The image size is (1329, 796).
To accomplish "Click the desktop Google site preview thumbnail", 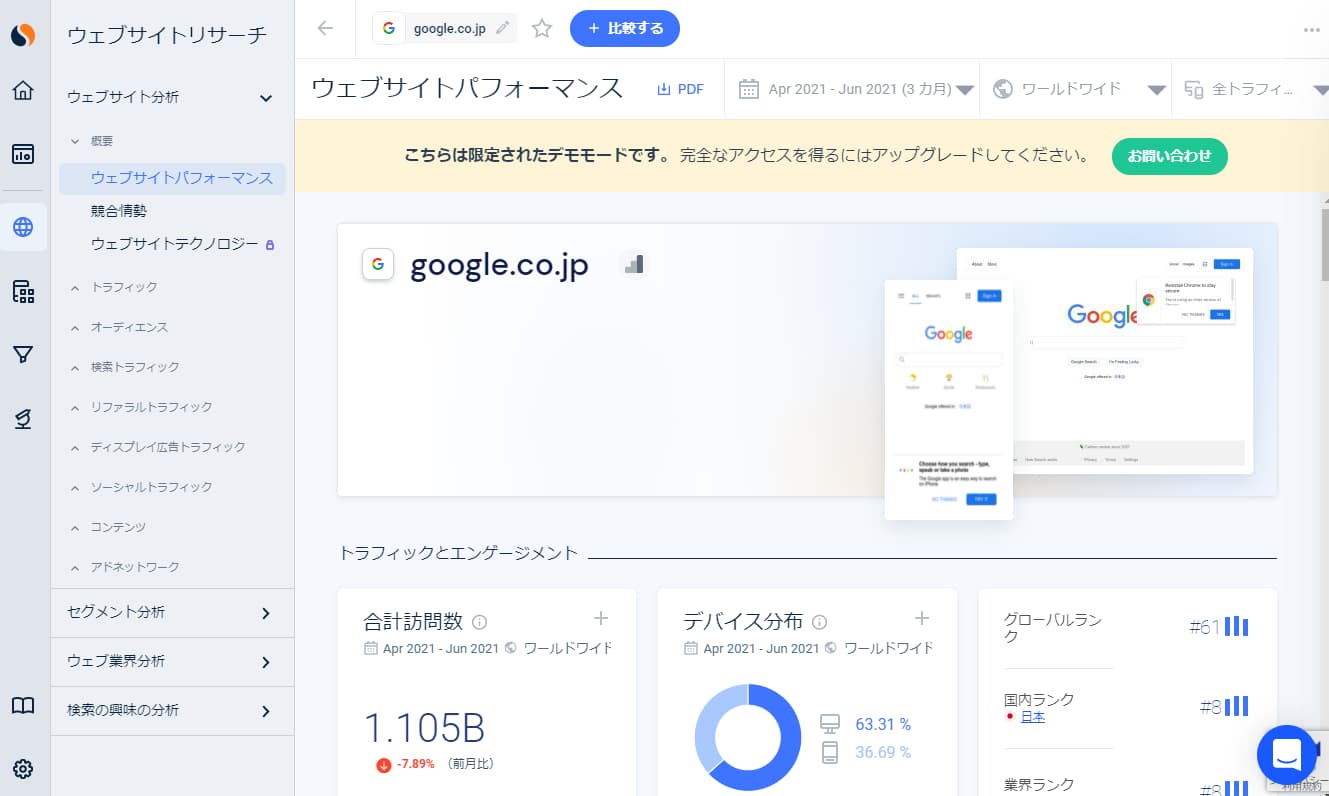I will tap(1104, 361).
